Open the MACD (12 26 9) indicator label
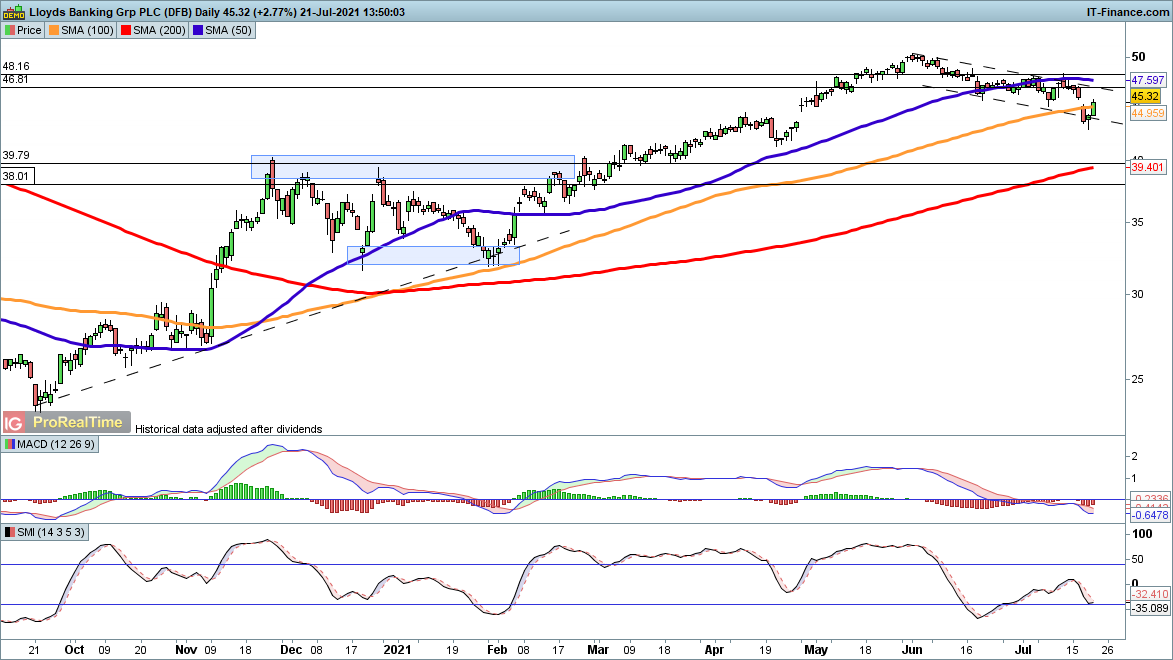 (49, 444)
